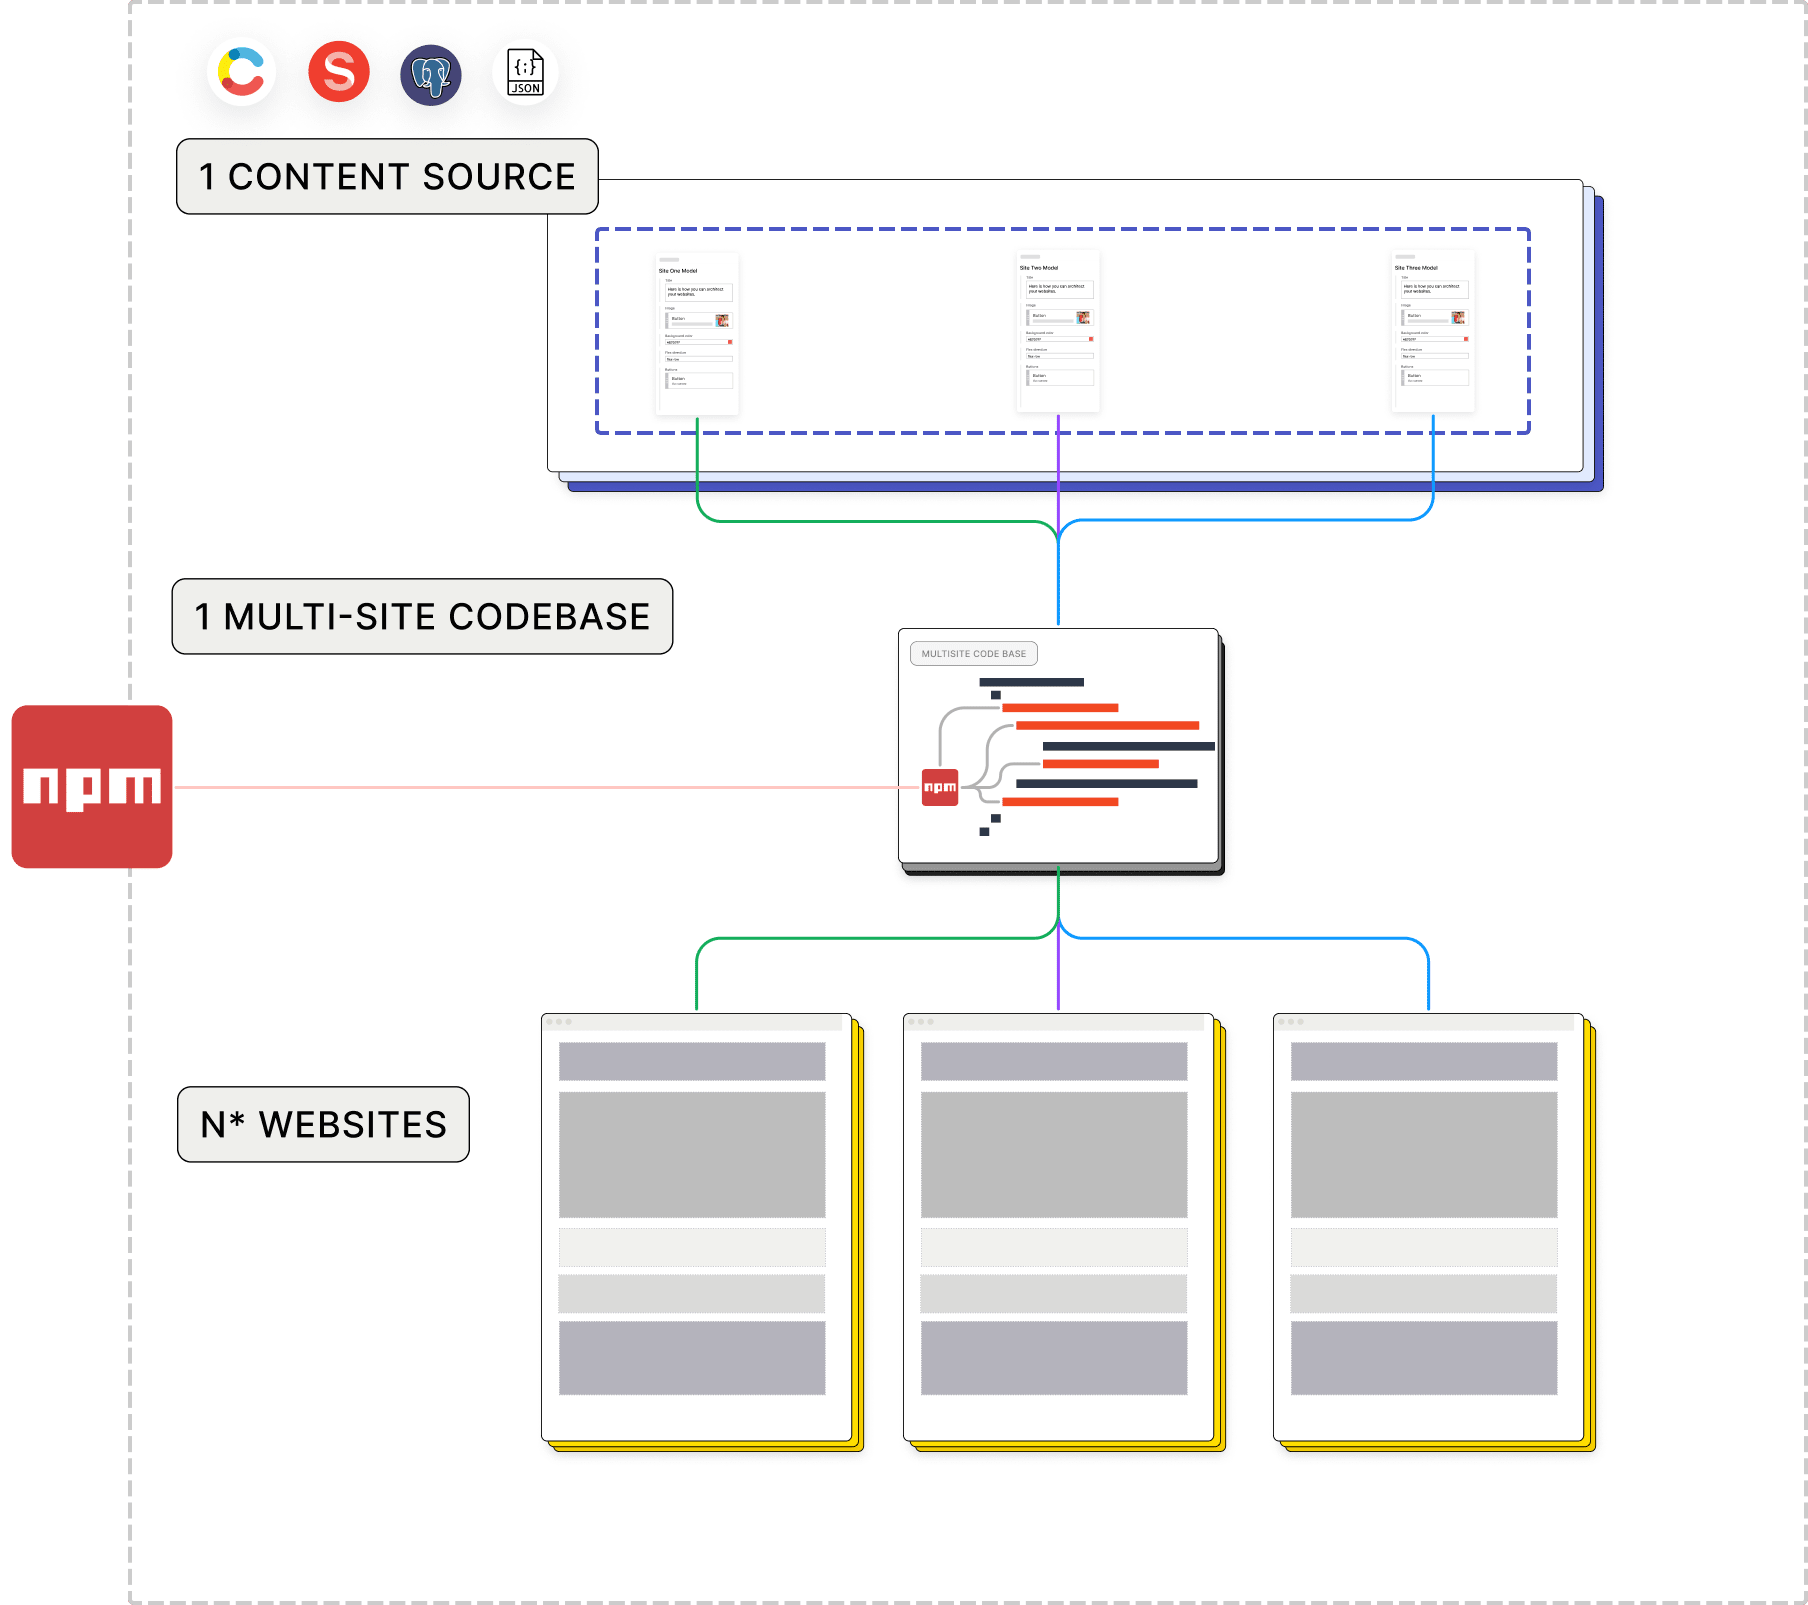
Task: Click the MULTISITE CODE BASE tag
Action: (974, 654)
